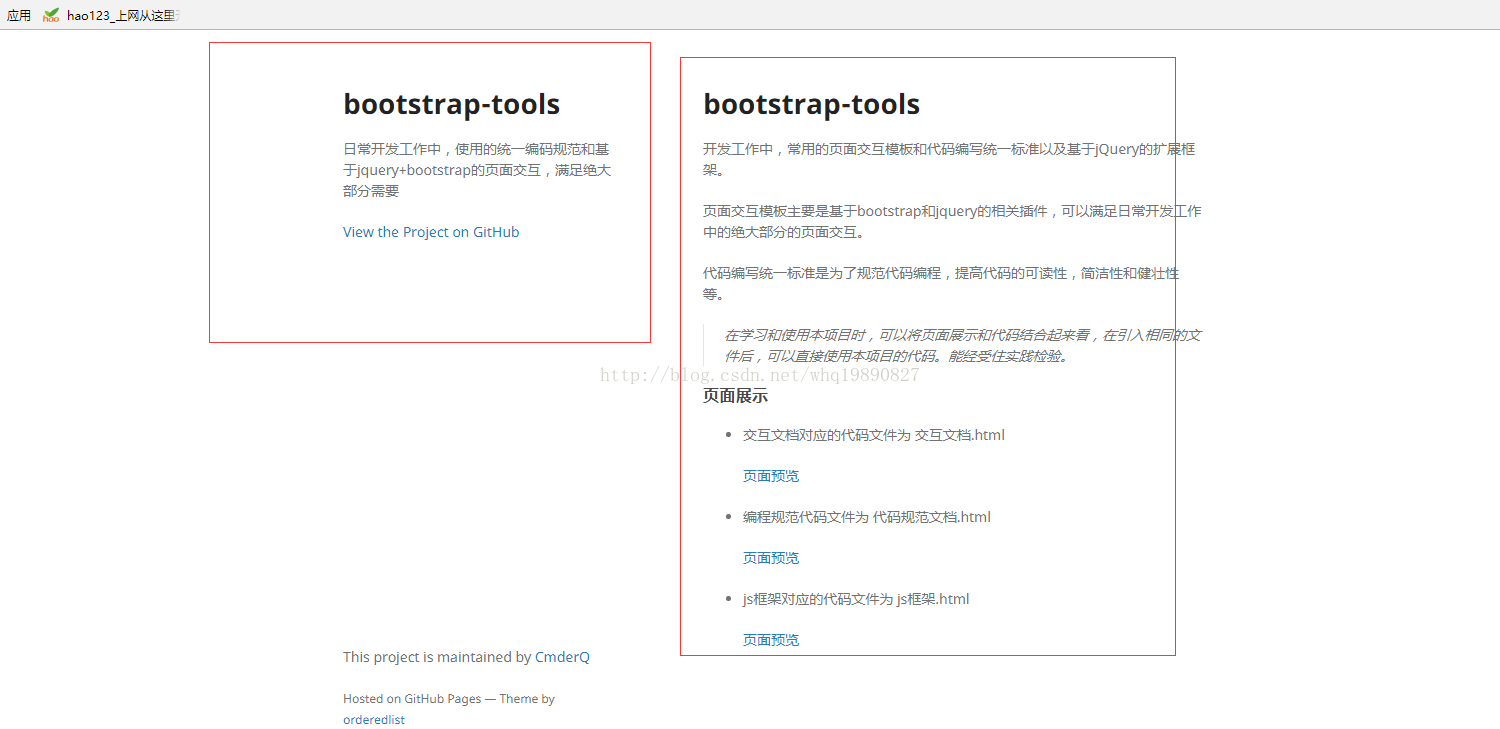
Task: Click the 应用 apps bookmark
Action: 19,15
